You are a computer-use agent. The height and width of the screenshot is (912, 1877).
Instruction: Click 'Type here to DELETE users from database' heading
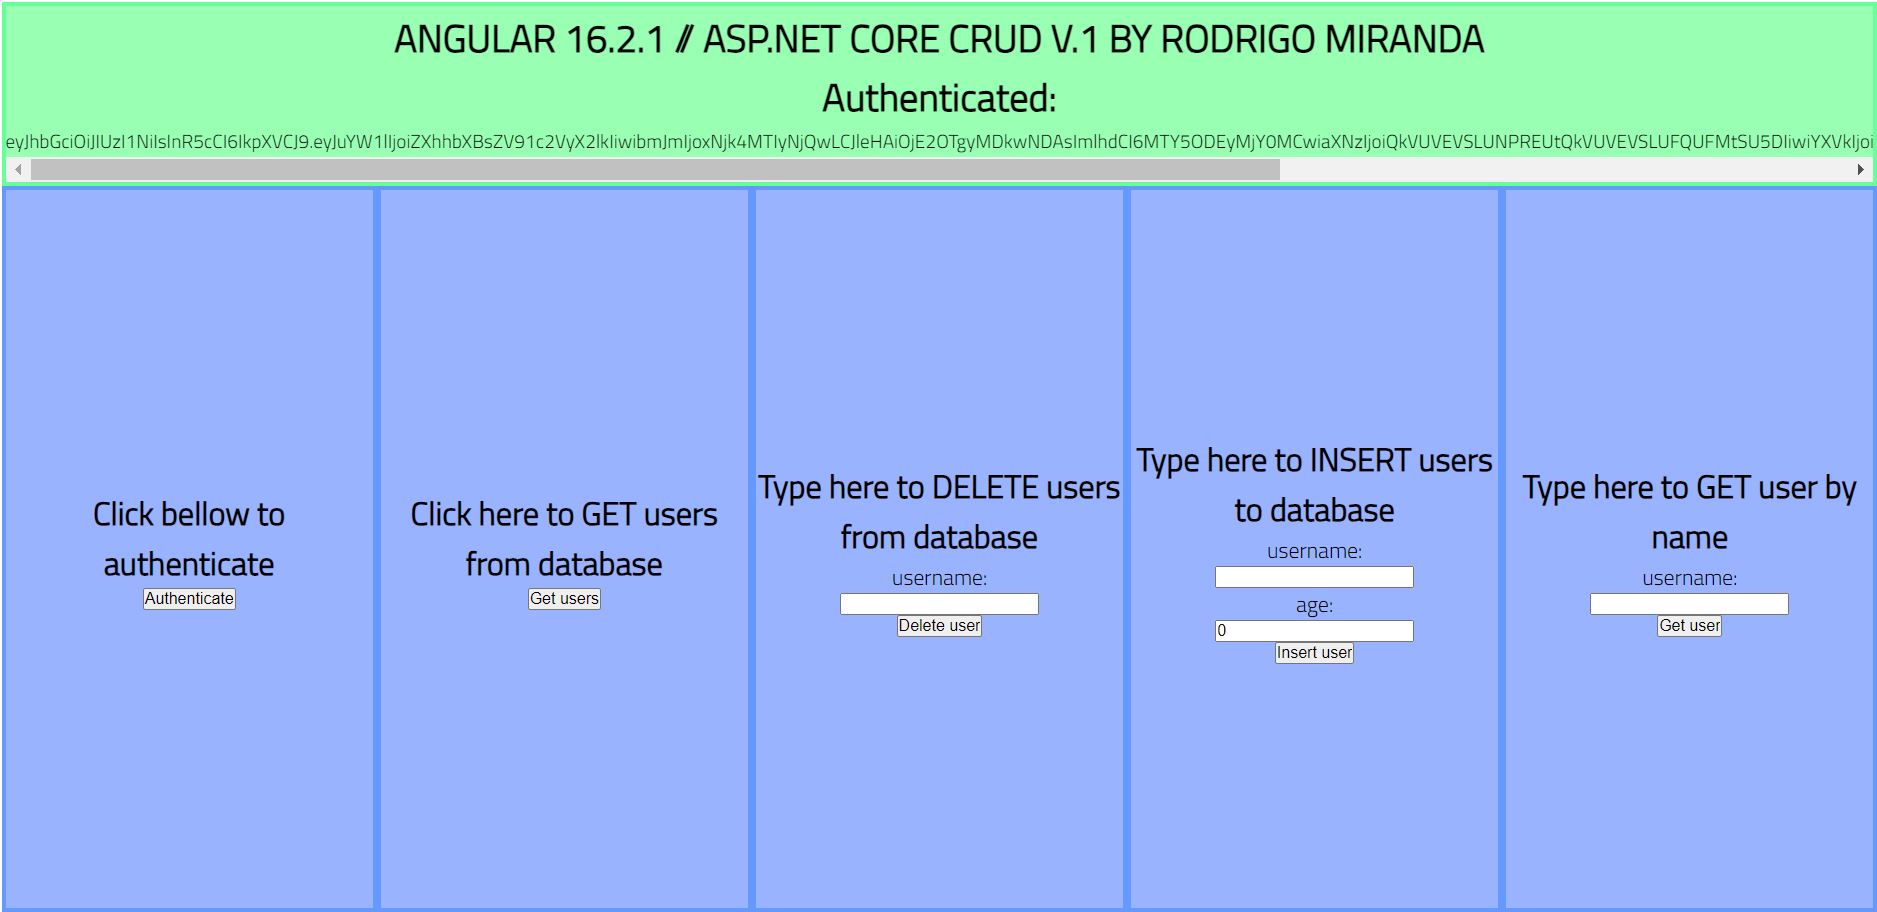click(x=939, y=512)
